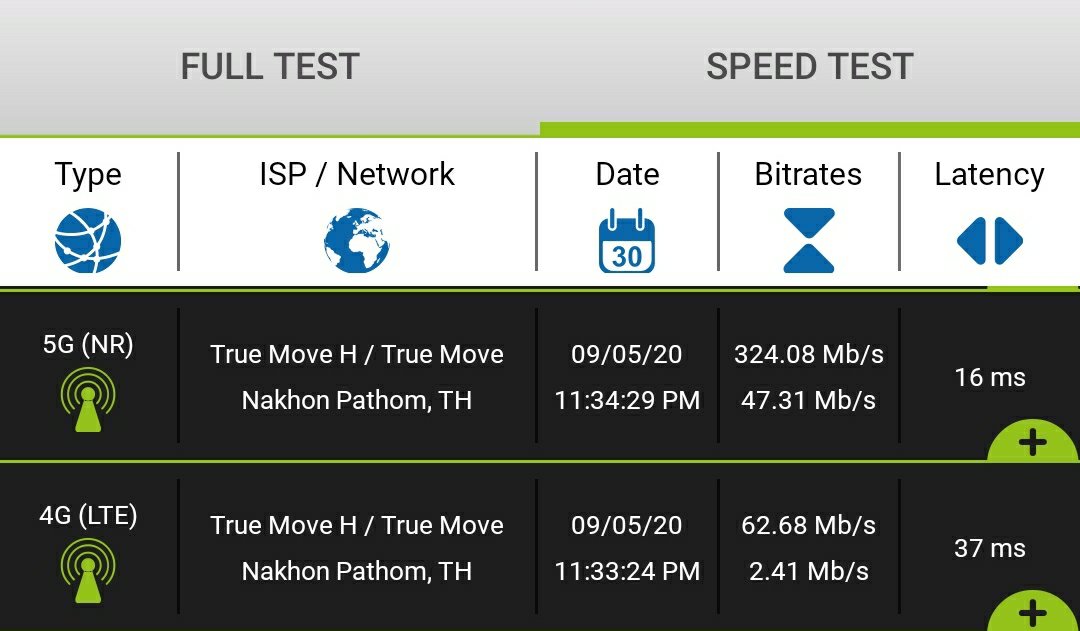
Task: Click the Type network globe icon
Action: tap(88, 241)
